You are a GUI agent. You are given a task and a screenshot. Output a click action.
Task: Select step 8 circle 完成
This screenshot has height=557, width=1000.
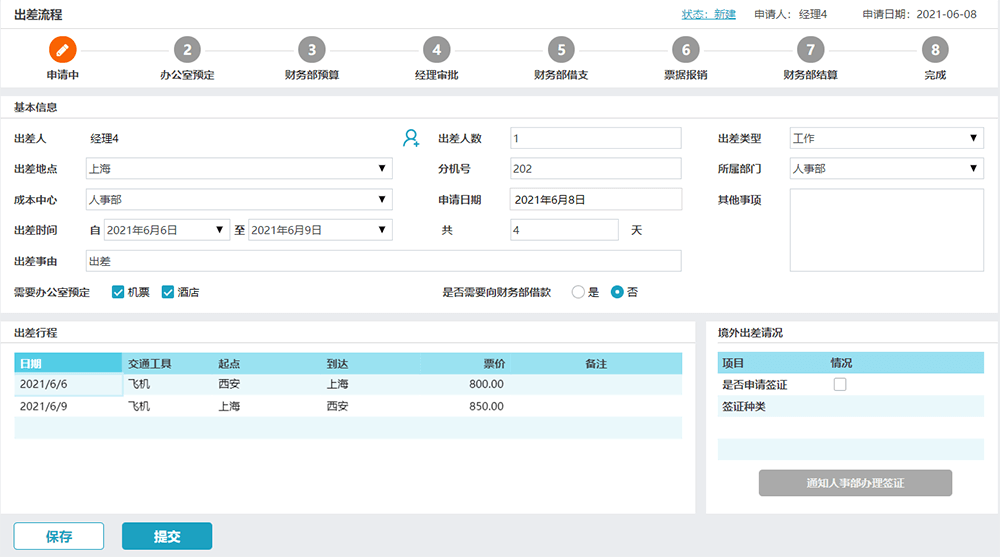pyautogui.click(x=935, y=50)
